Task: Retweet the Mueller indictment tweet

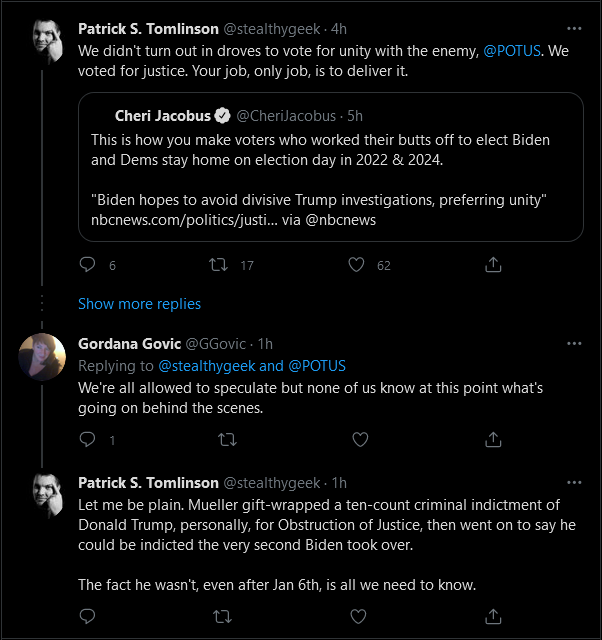Action: coord(223,616)
